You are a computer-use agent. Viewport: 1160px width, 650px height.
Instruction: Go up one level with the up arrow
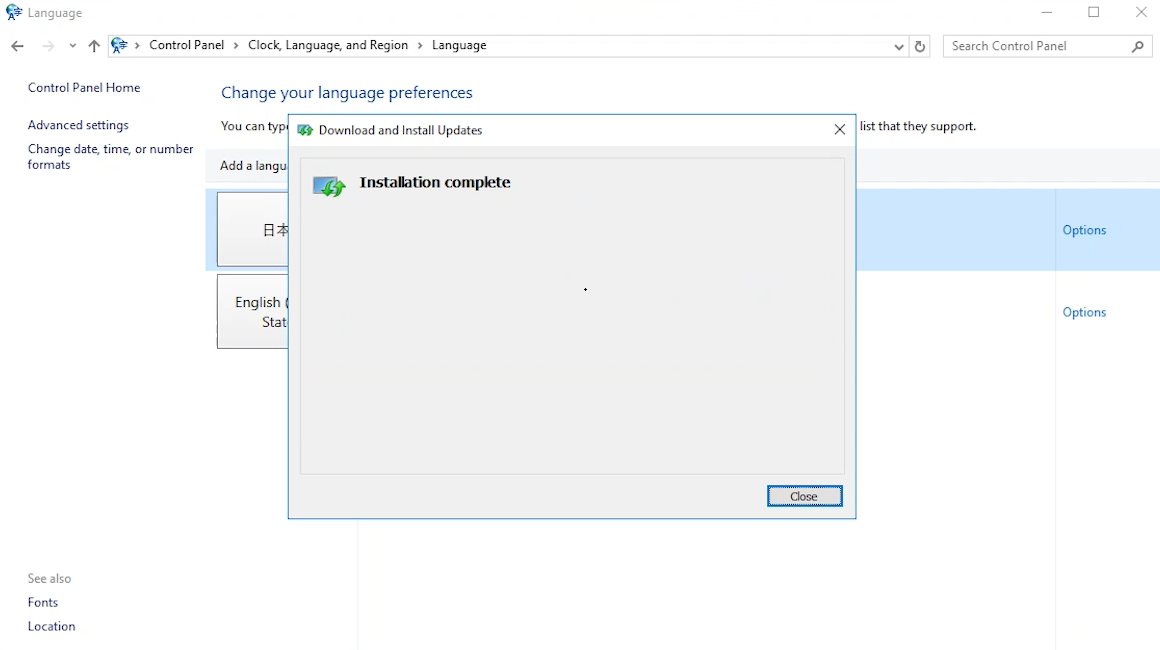[94, 46]
